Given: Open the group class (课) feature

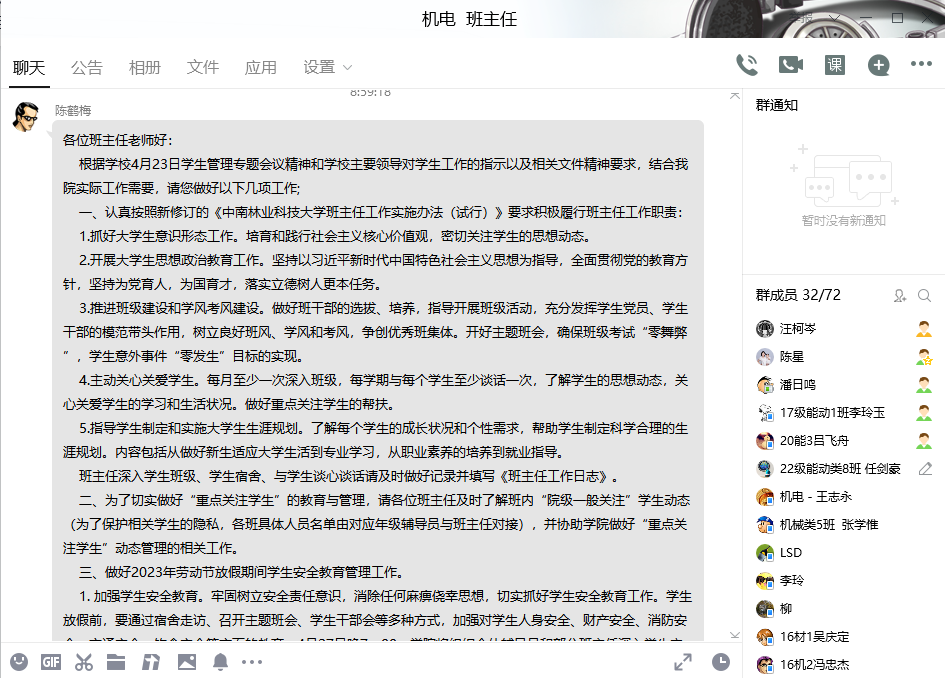Looking at the screenshot, I should (x=835, y=66).
